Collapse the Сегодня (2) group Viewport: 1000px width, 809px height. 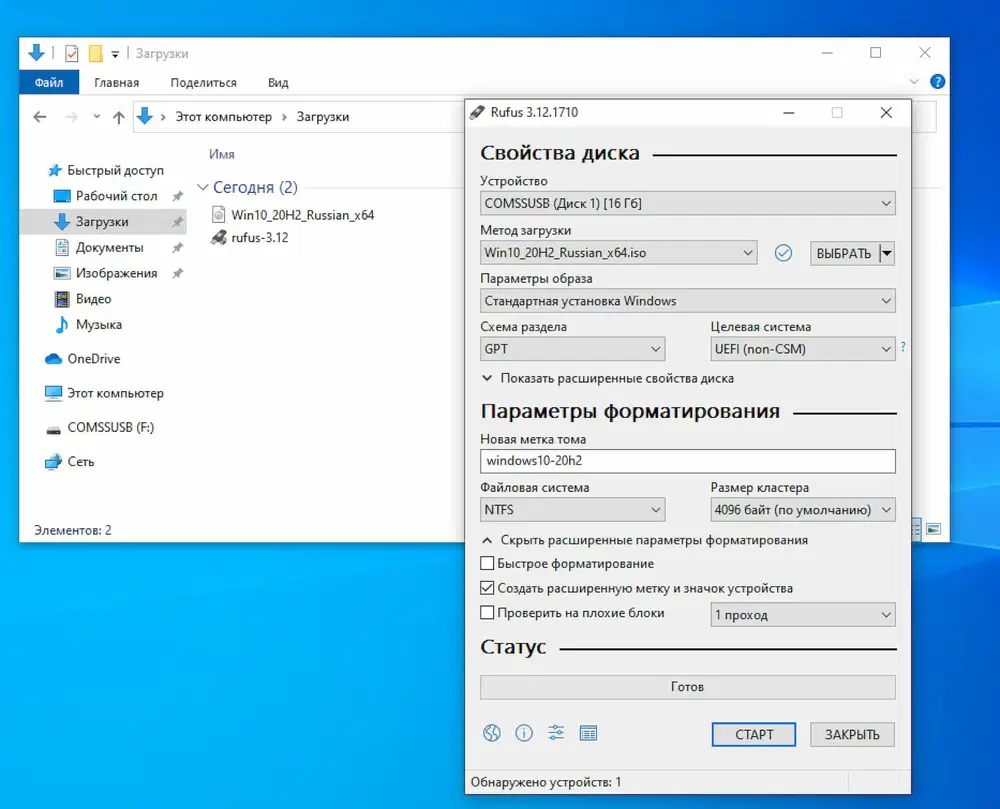(203, 187)
